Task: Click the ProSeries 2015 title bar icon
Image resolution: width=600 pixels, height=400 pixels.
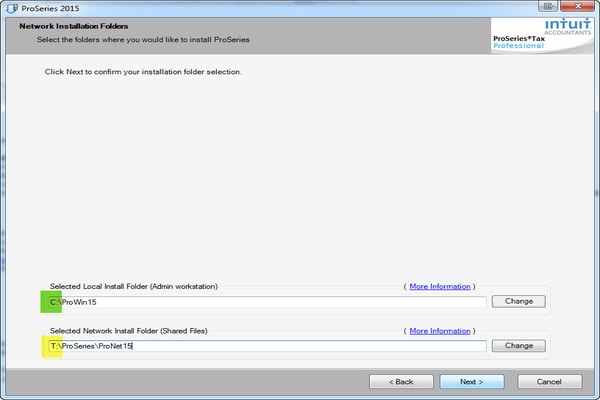Action: [12, 8]
